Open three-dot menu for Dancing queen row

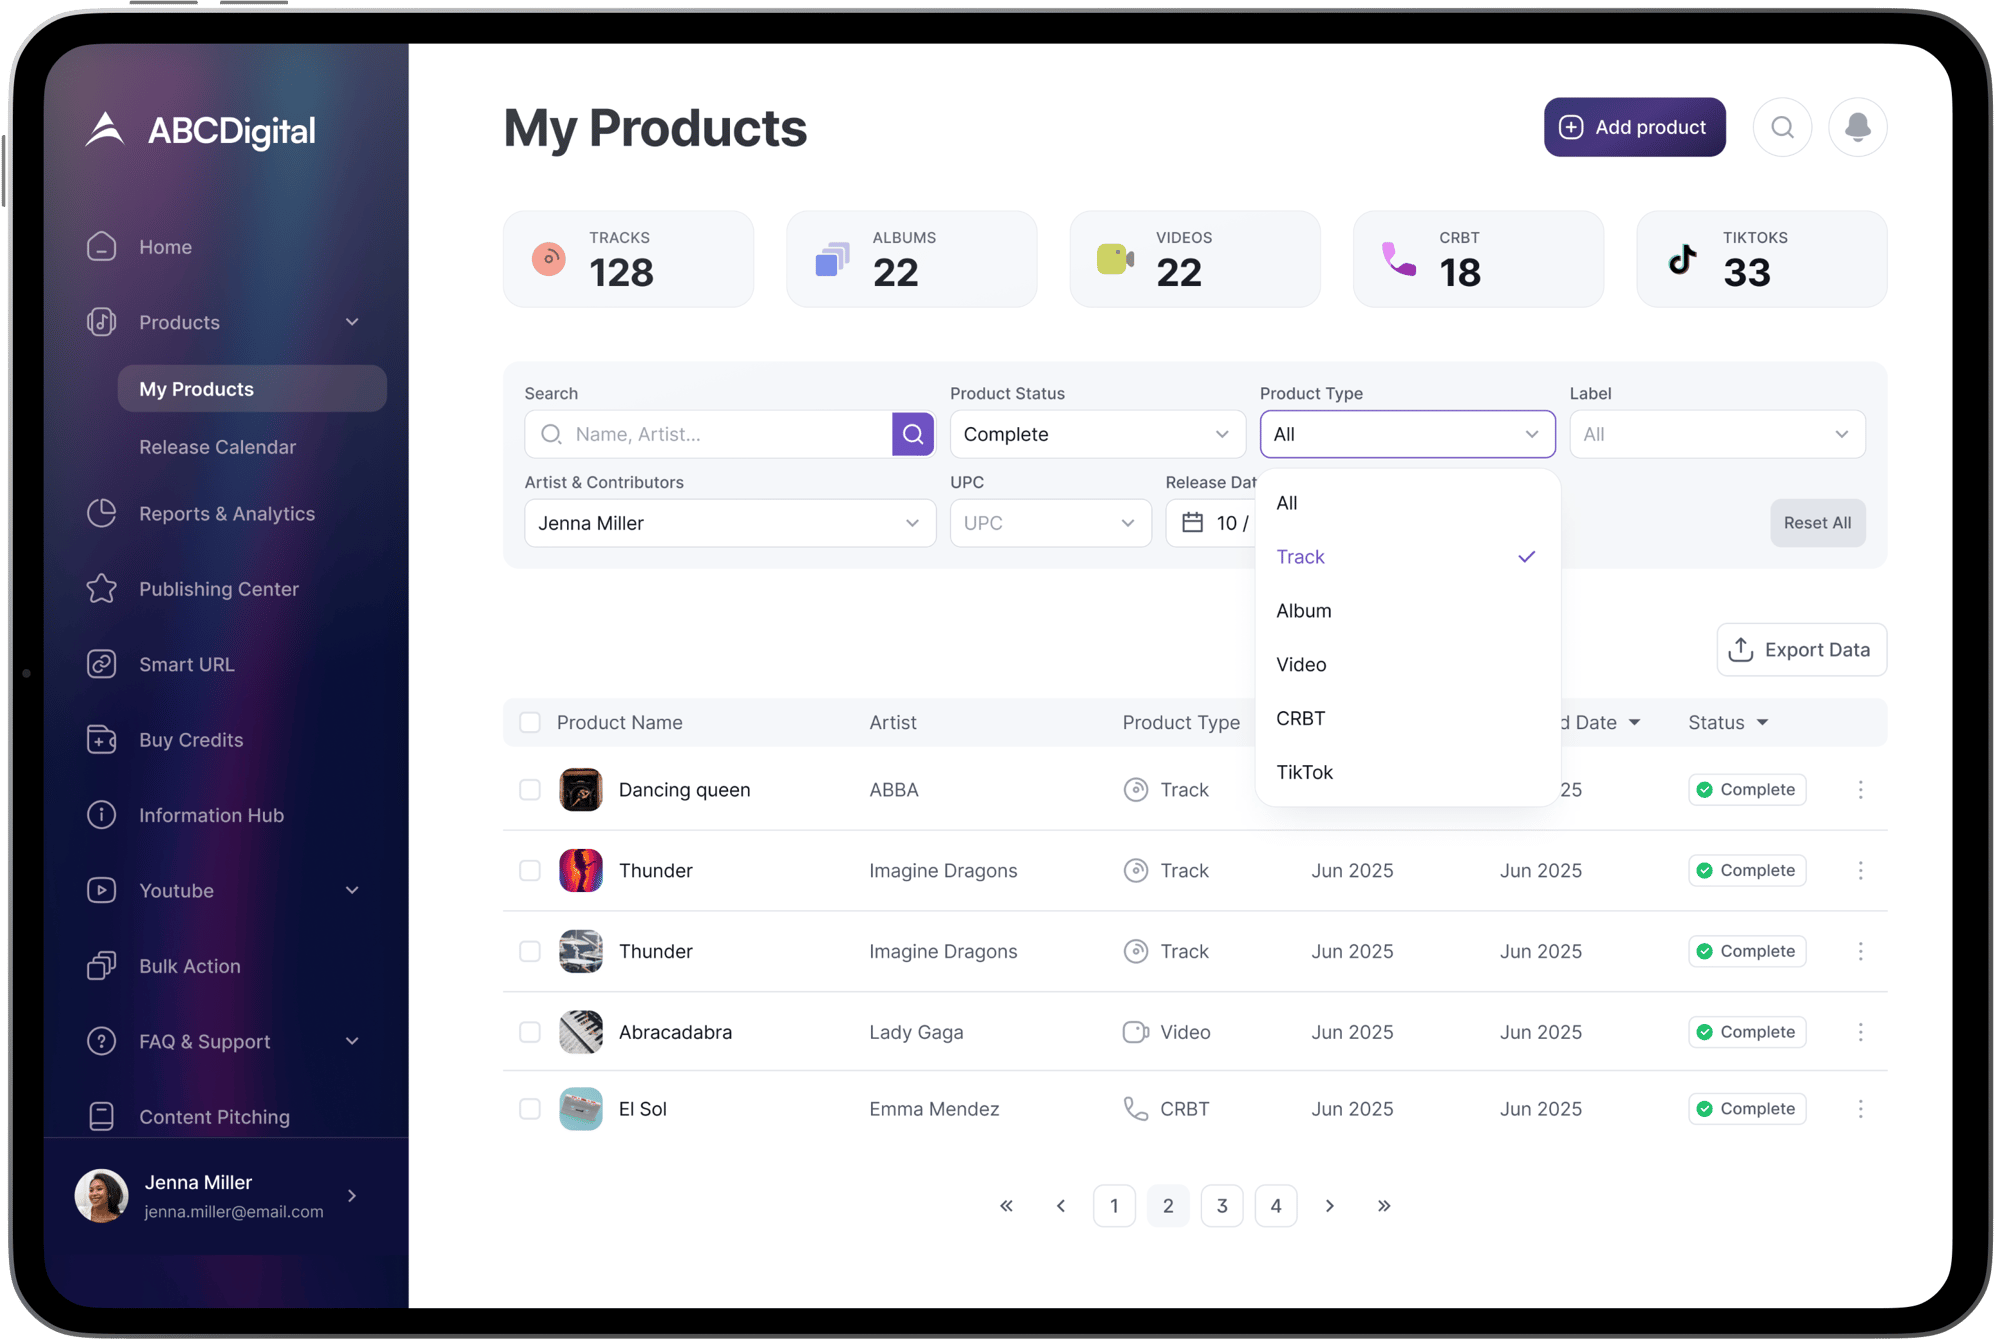tap(1860, 790)
